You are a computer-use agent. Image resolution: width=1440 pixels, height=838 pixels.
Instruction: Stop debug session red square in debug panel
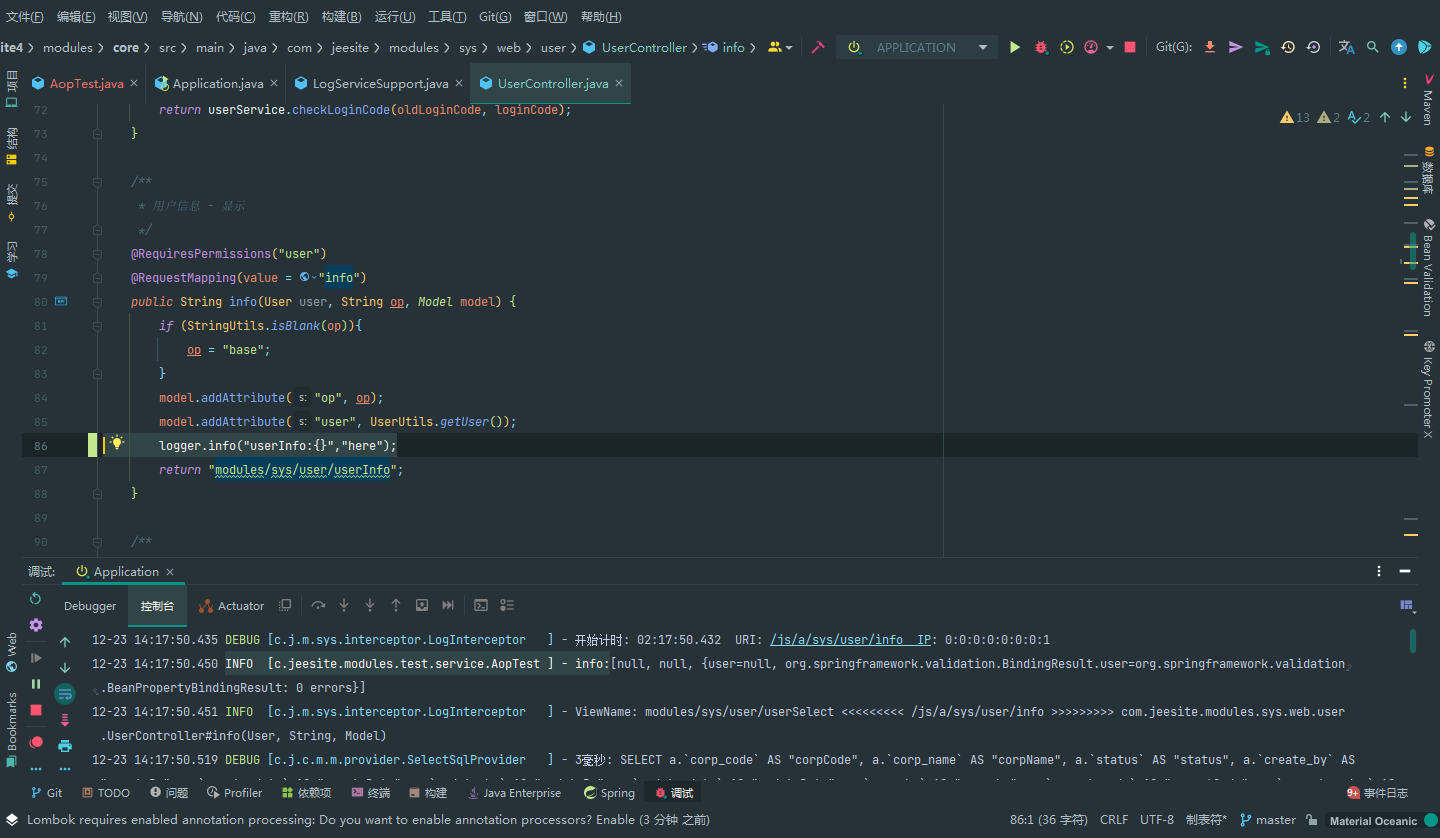point(36,710)
